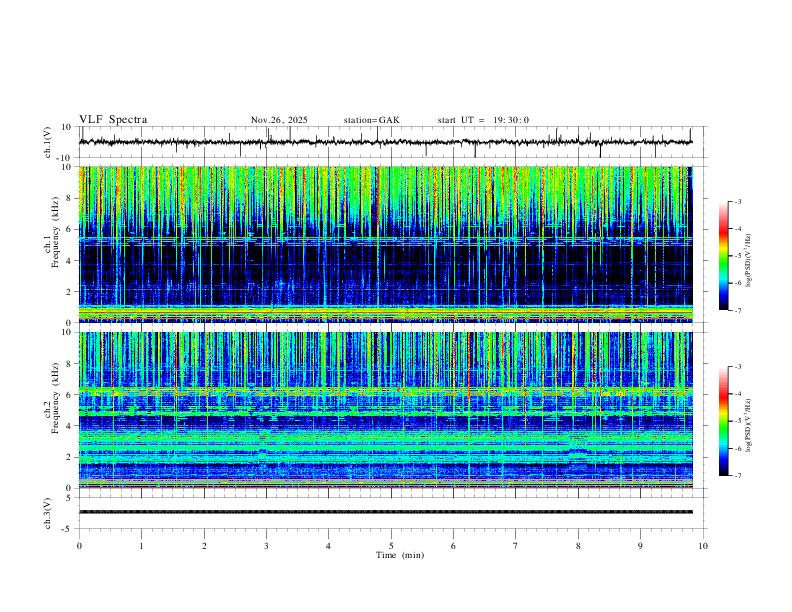Screen dimensions: 792x612
Task: Select the "start UT = 19:30:0" text
Action: pos(483,120)
